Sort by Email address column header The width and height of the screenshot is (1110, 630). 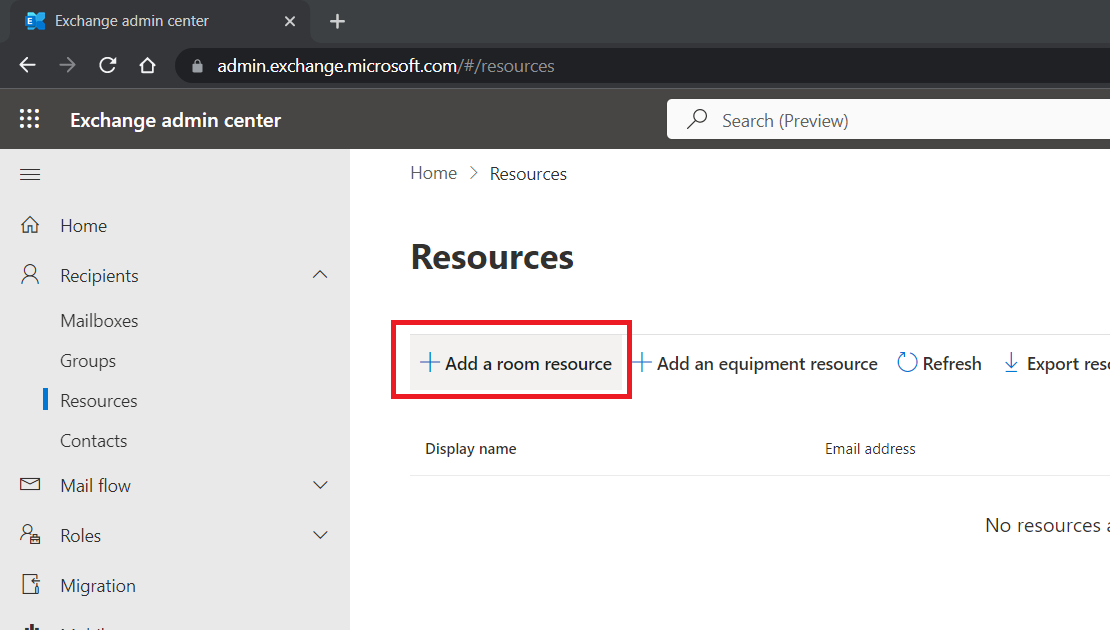(870, 449)
